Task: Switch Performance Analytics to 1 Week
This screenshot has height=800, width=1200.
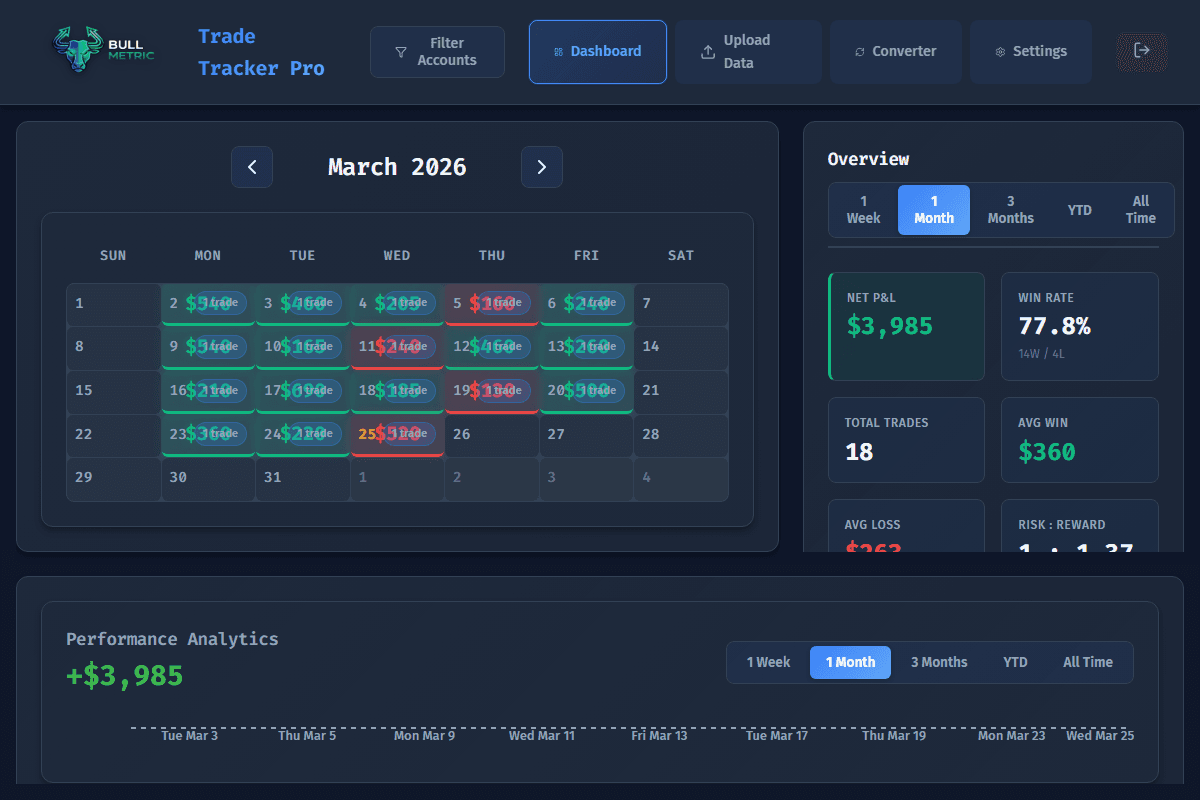Action: pos(770,661)
